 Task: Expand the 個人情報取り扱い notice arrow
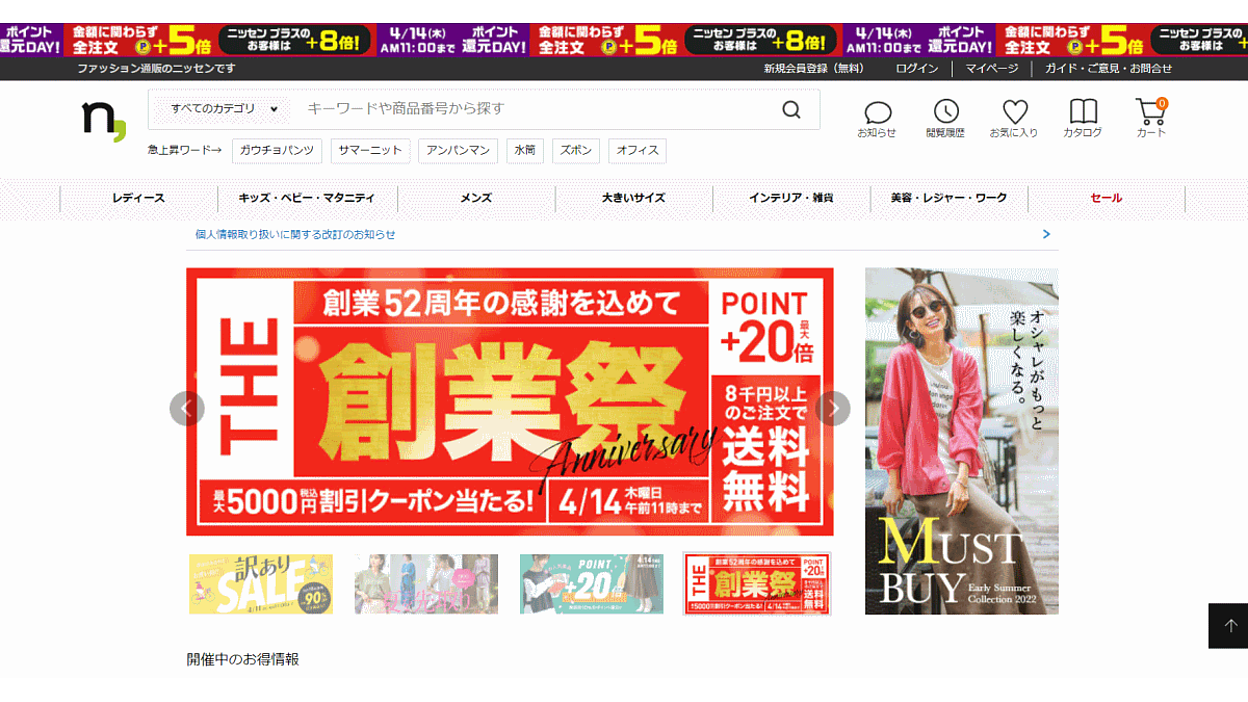1046,234
